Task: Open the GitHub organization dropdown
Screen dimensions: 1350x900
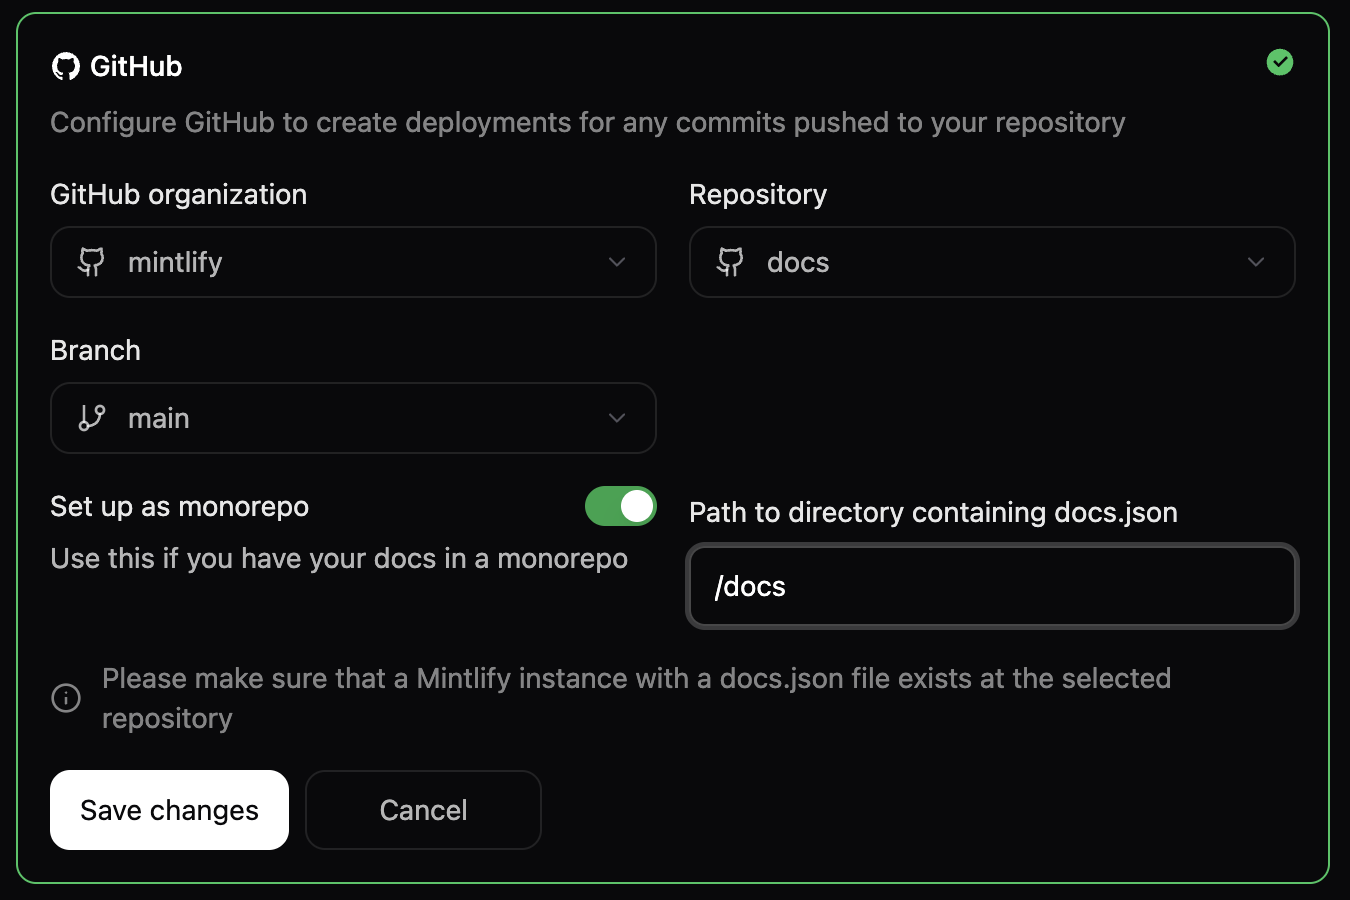Action: [x=353, y=262]
